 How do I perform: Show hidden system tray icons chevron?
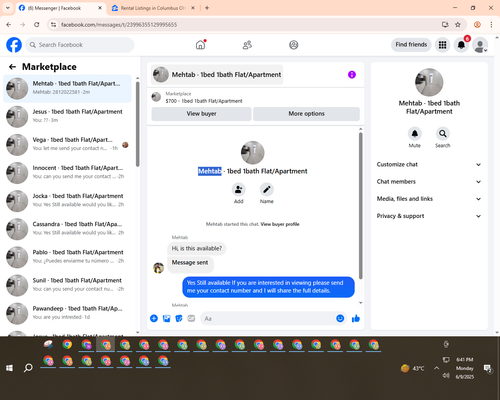436,368
